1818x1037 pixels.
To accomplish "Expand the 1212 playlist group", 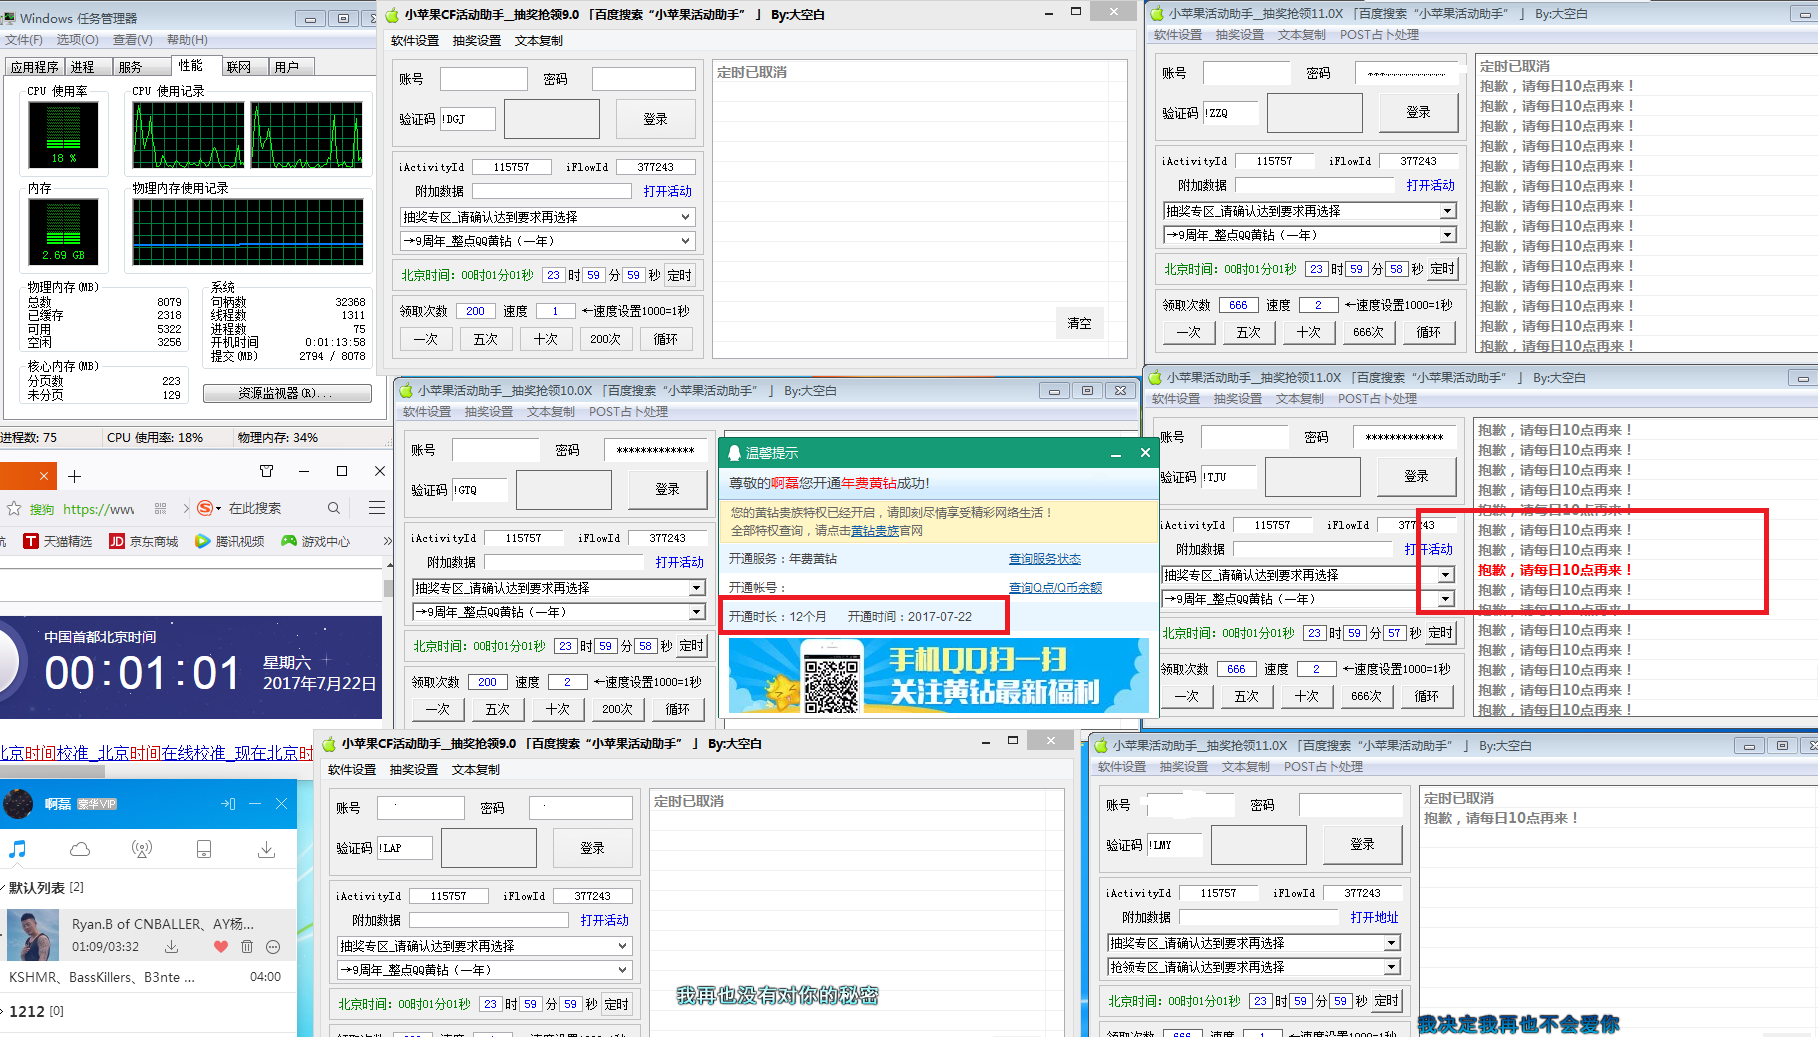I will (x=4, y=1011).
